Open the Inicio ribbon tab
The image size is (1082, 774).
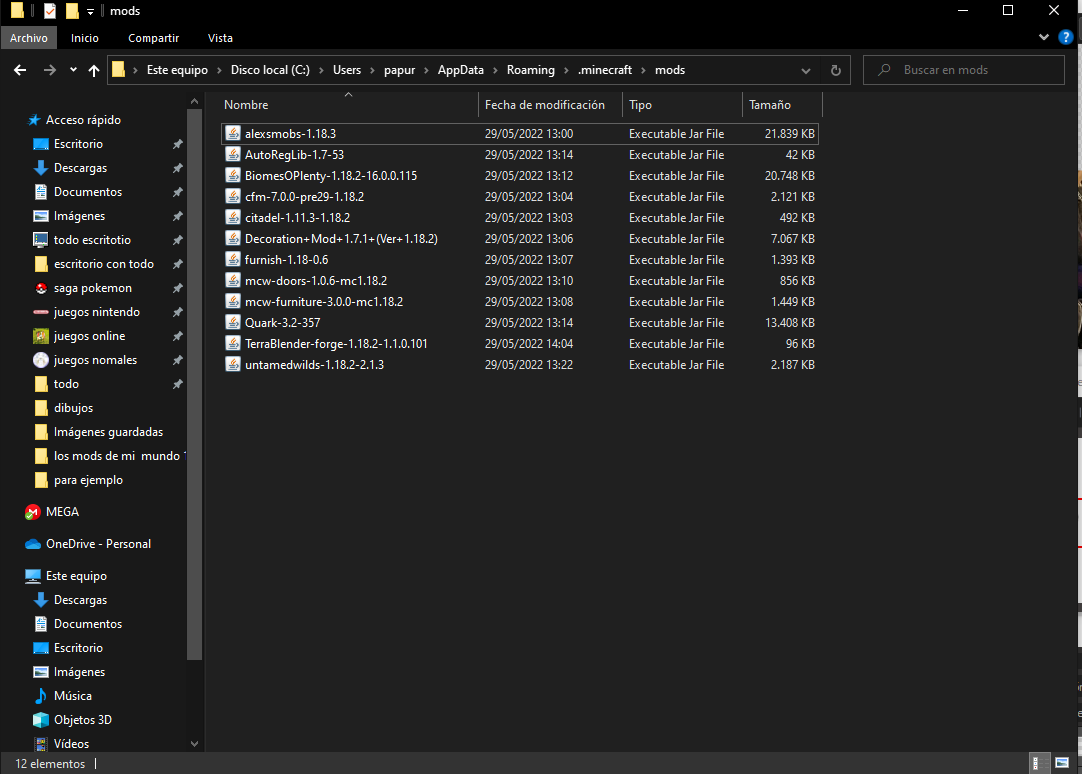tap(85, 38)
